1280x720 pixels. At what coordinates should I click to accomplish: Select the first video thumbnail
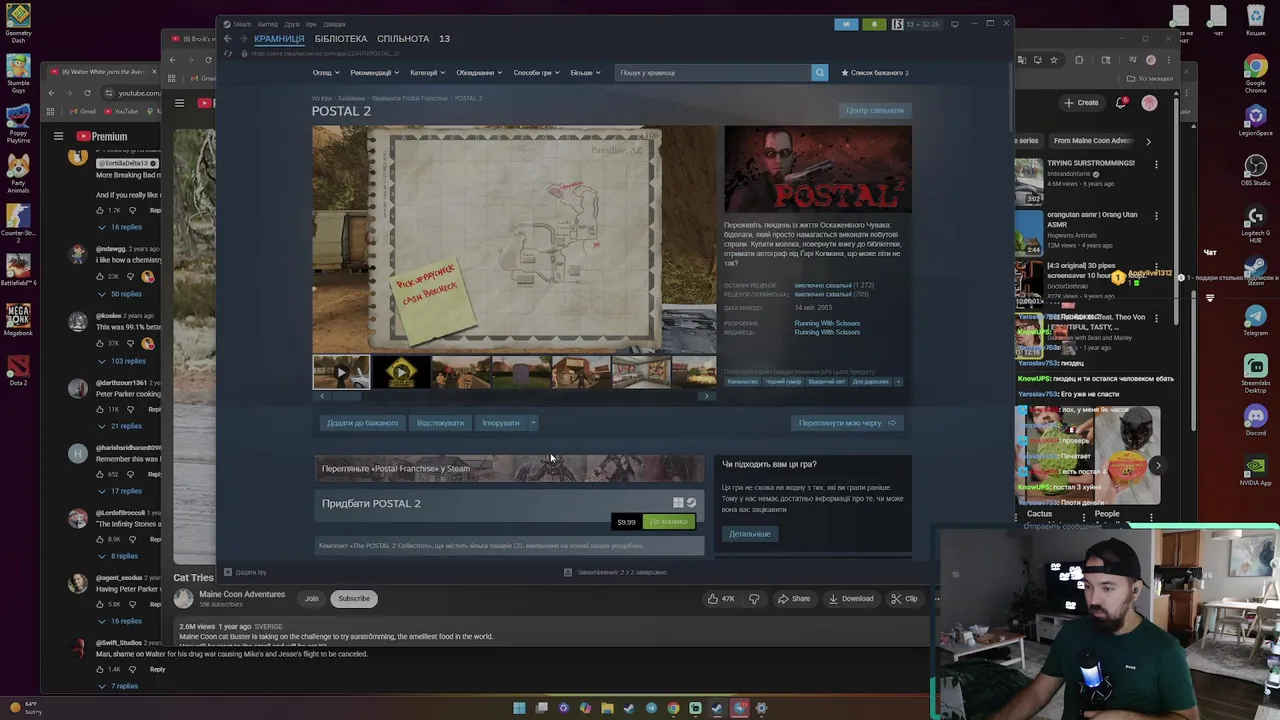pyautogui.click(x=341, y=372)
